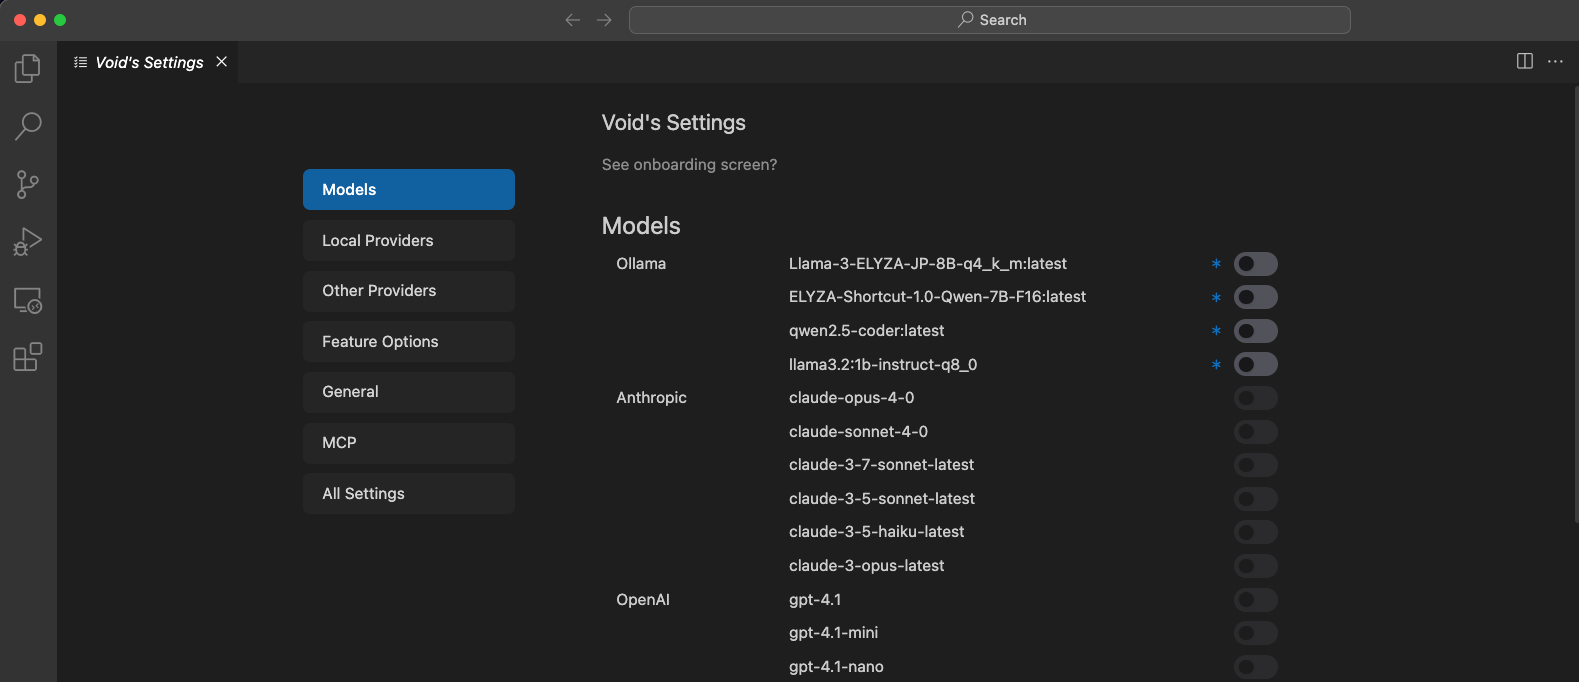
Task: Click the Void's Settings page heading
Action: tap(674, 123)
